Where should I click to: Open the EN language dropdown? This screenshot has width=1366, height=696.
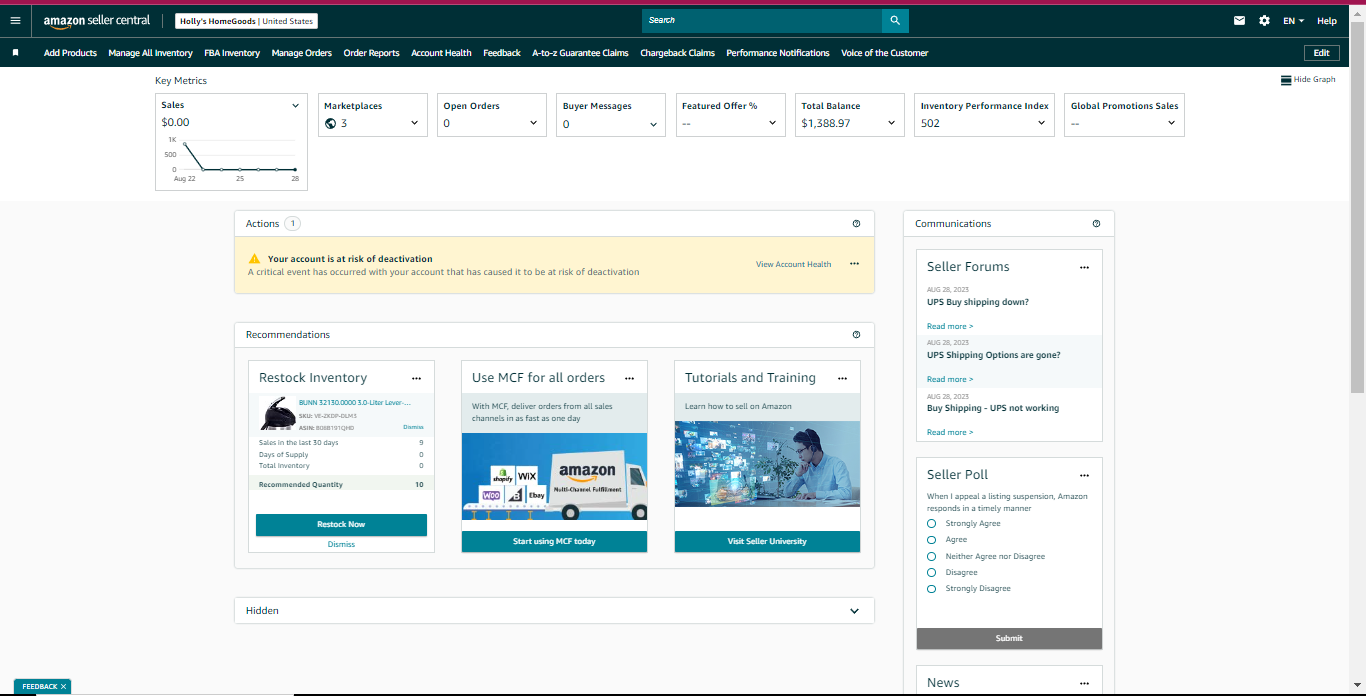pos(1294,20)
